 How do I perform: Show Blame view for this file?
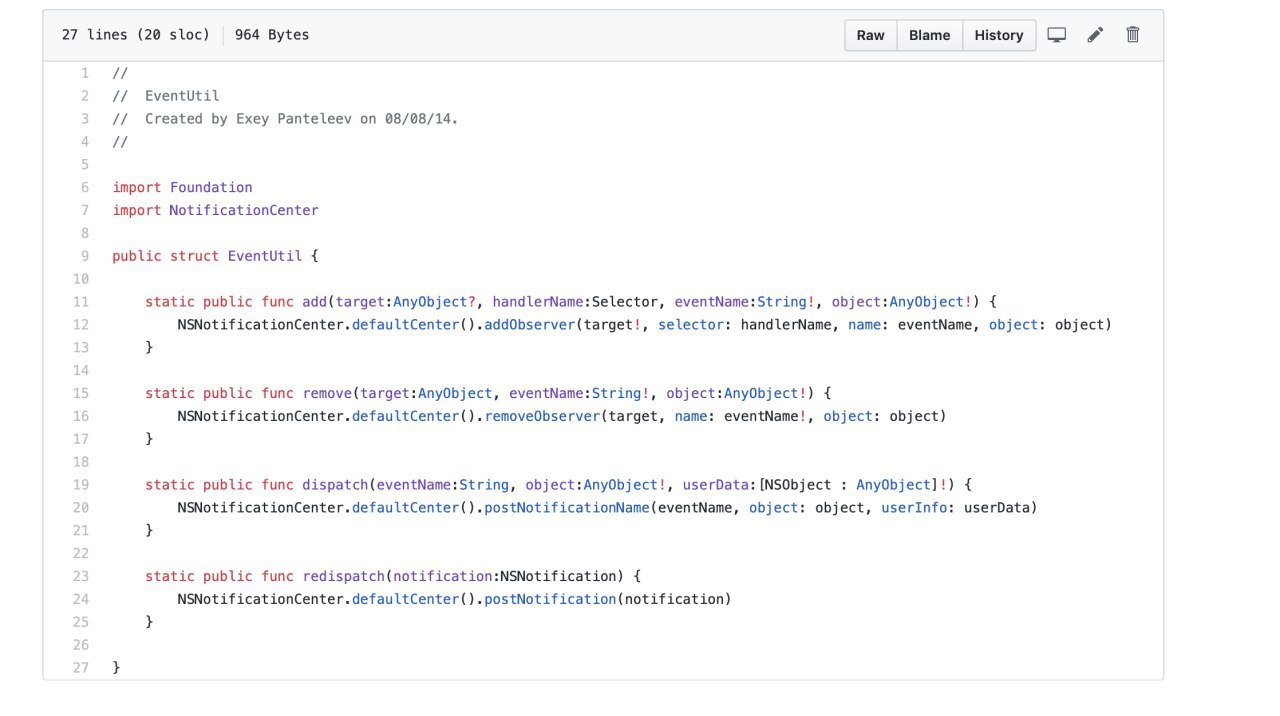click(929, 35)
